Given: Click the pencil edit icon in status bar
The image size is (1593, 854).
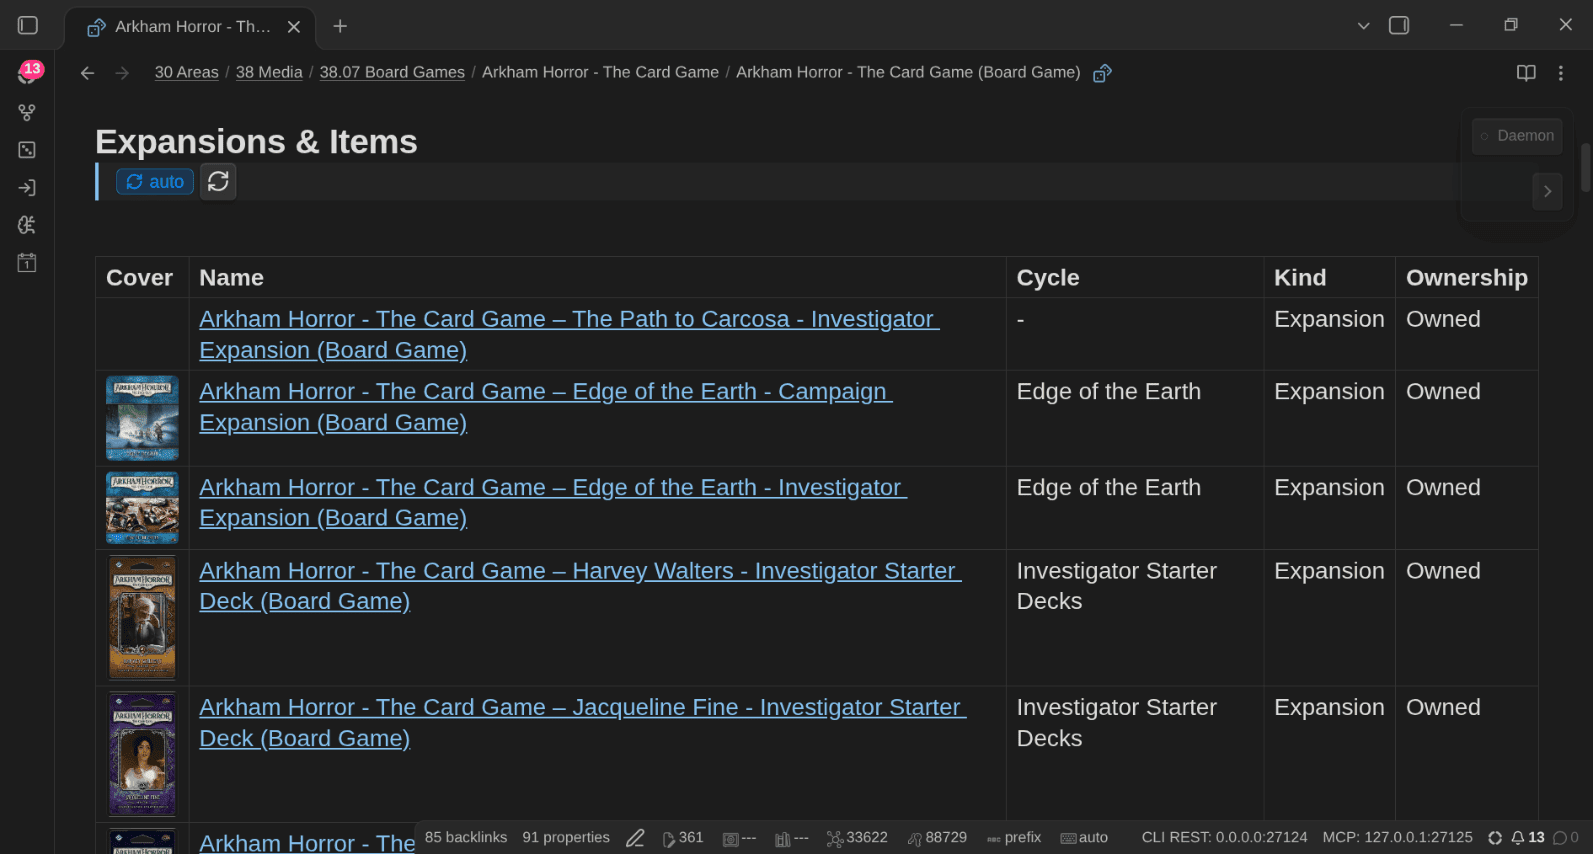Looking at the screenshot, I should tap(635, 838).
